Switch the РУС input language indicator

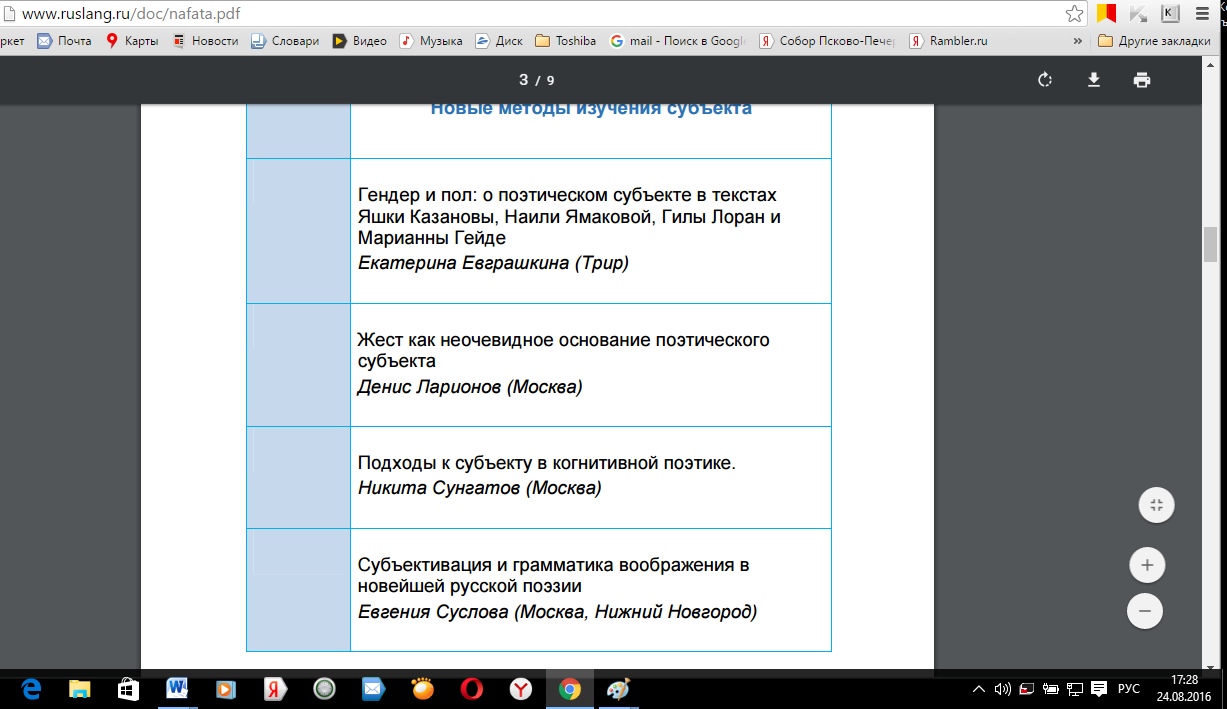click(x=1129, y=689)
